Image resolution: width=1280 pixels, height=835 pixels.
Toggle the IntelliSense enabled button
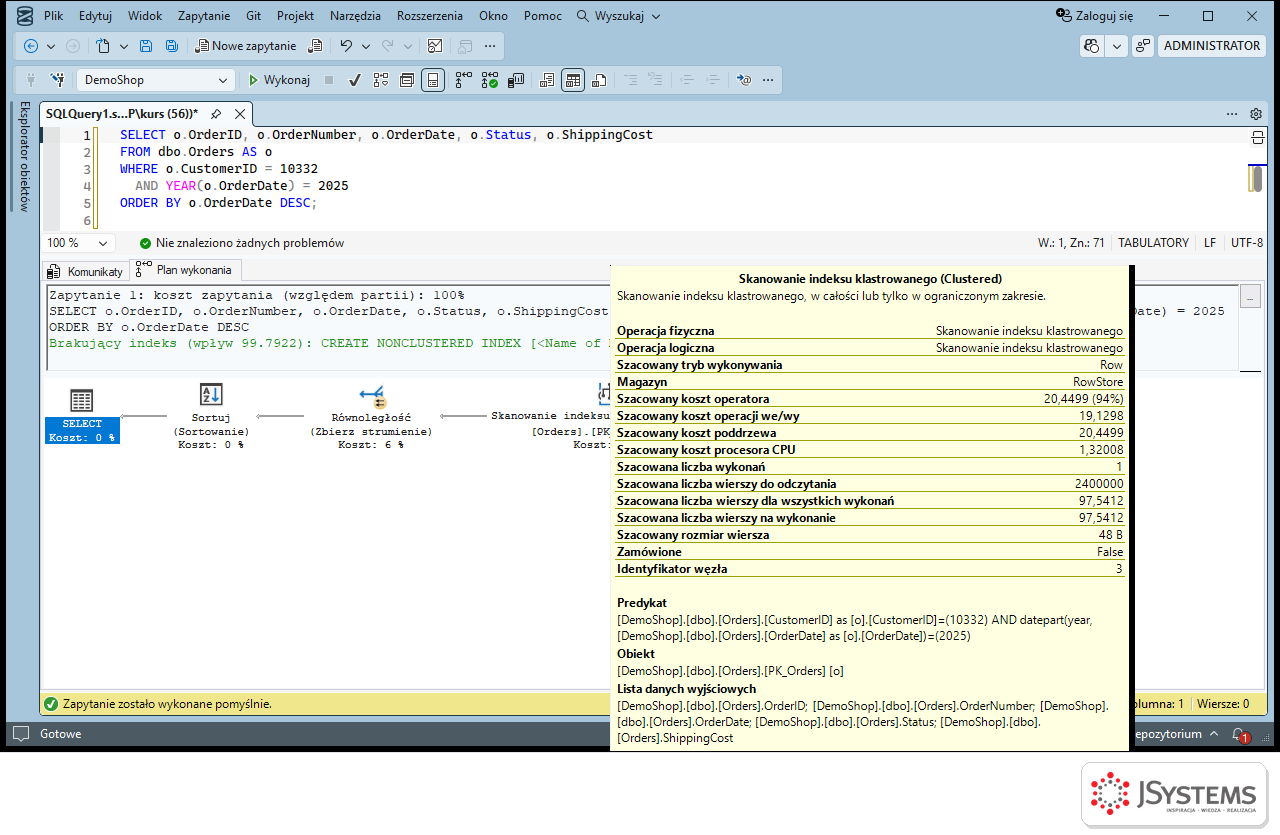432,80
